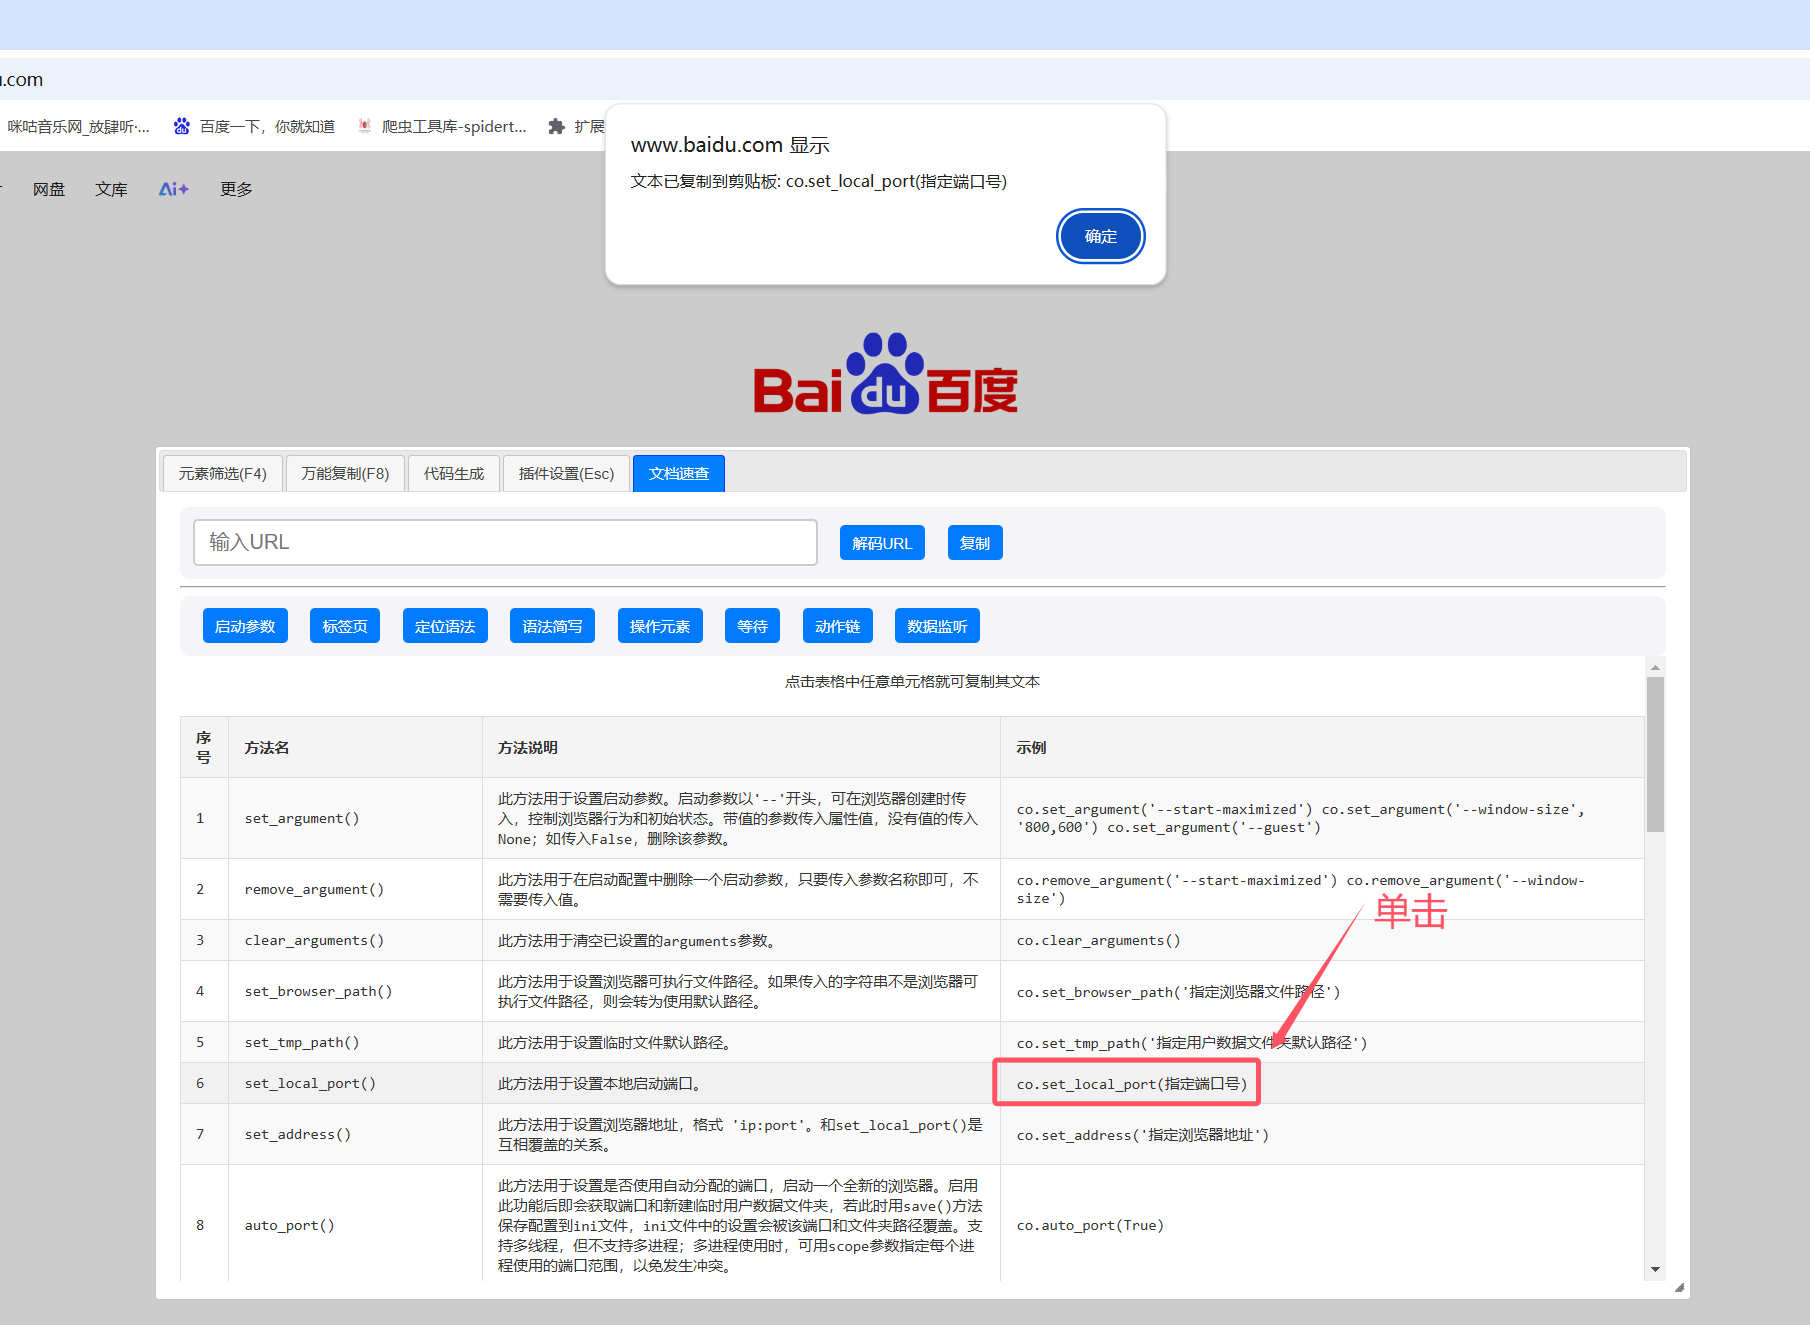Click the docs panel vertical scrollbar thumb

point(1655,755)
